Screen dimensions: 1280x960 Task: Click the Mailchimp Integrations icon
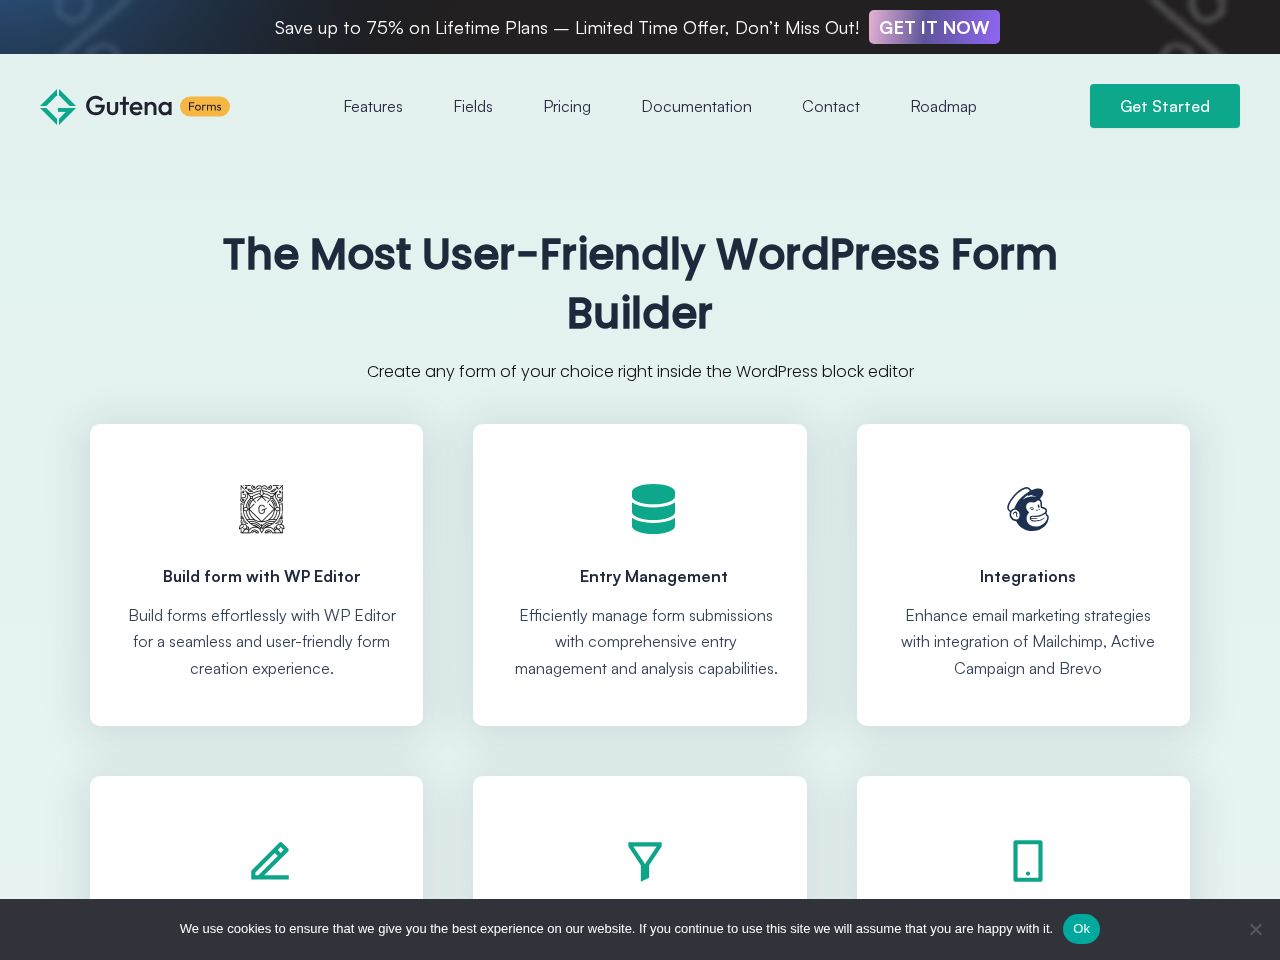point(1028,509)
